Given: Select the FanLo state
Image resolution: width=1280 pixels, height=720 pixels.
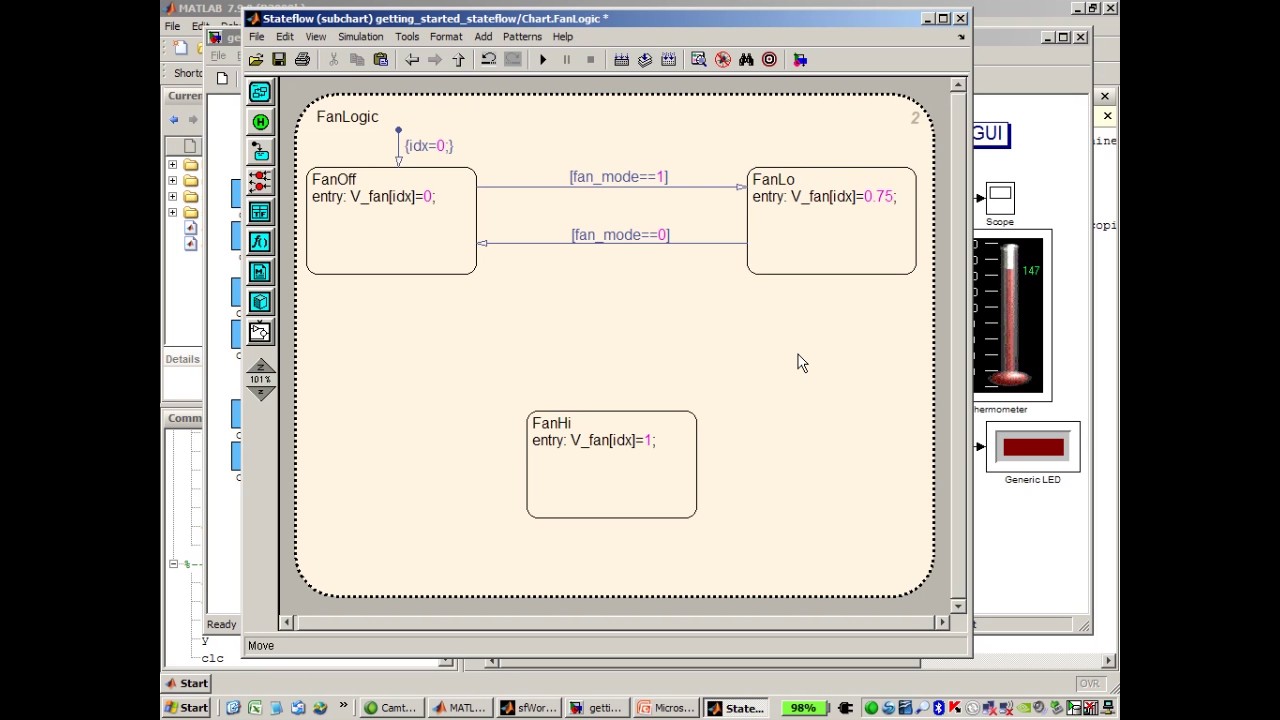Looking at the screenshot, I should [831, 221].
